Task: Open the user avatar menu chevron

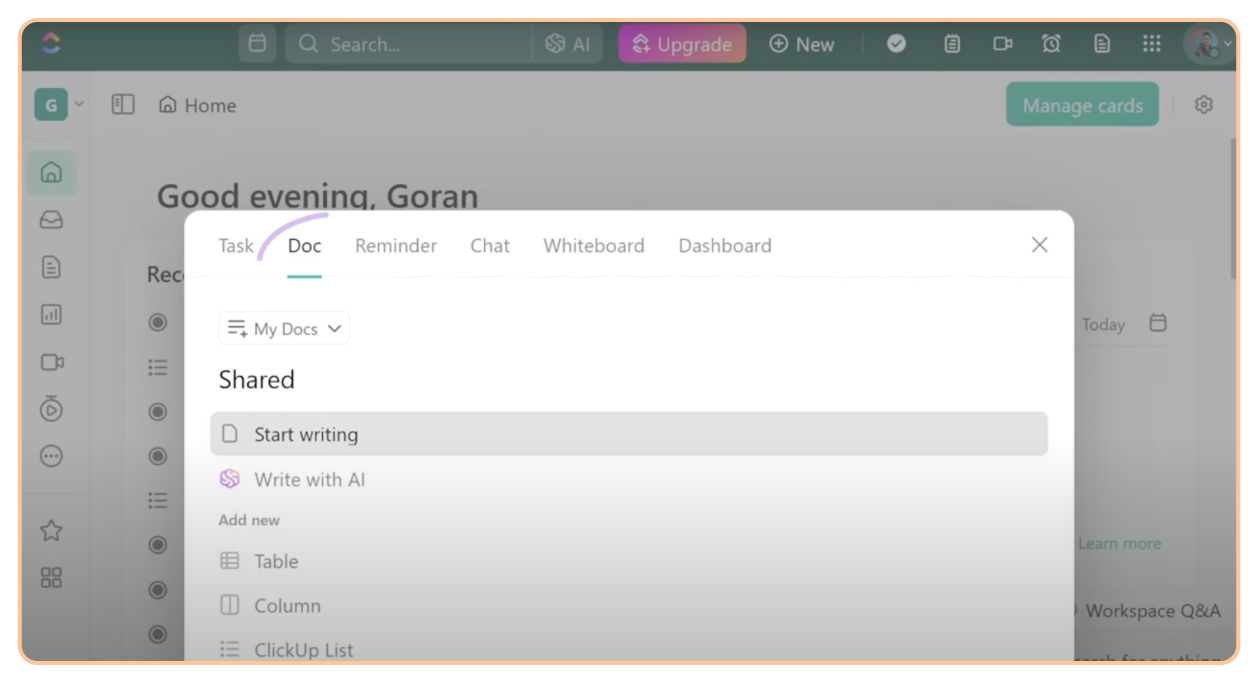Action: (1228, 43)
